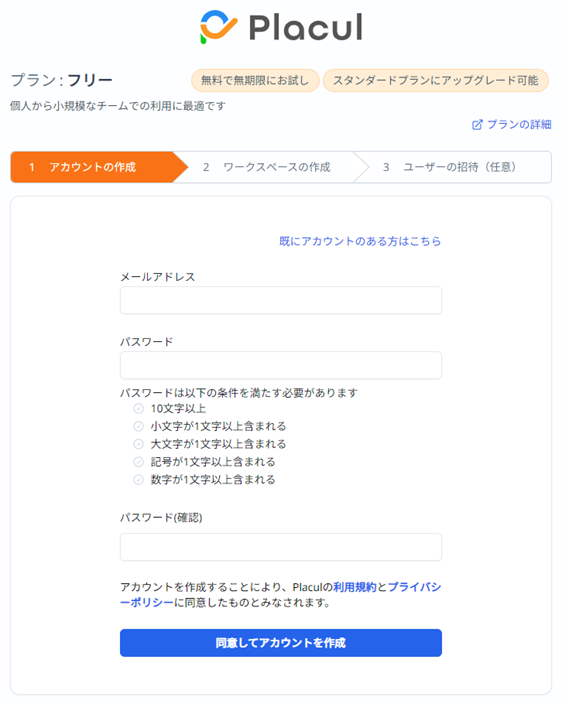The height and width of the screenshot is (704, 562).
Task: Focus the パスワード(確認) input field
Action: point(281,547)
